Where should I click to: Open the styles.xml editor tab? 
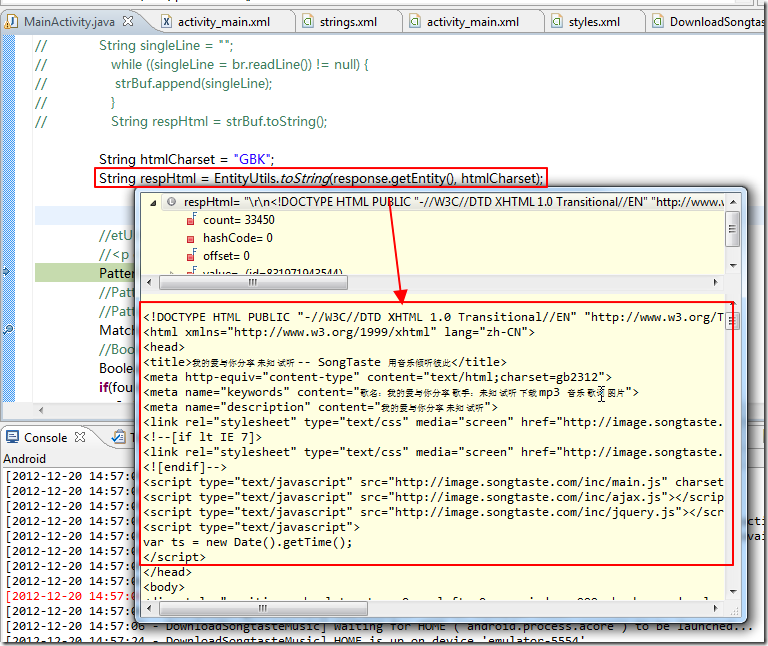[x=594, y=21]
